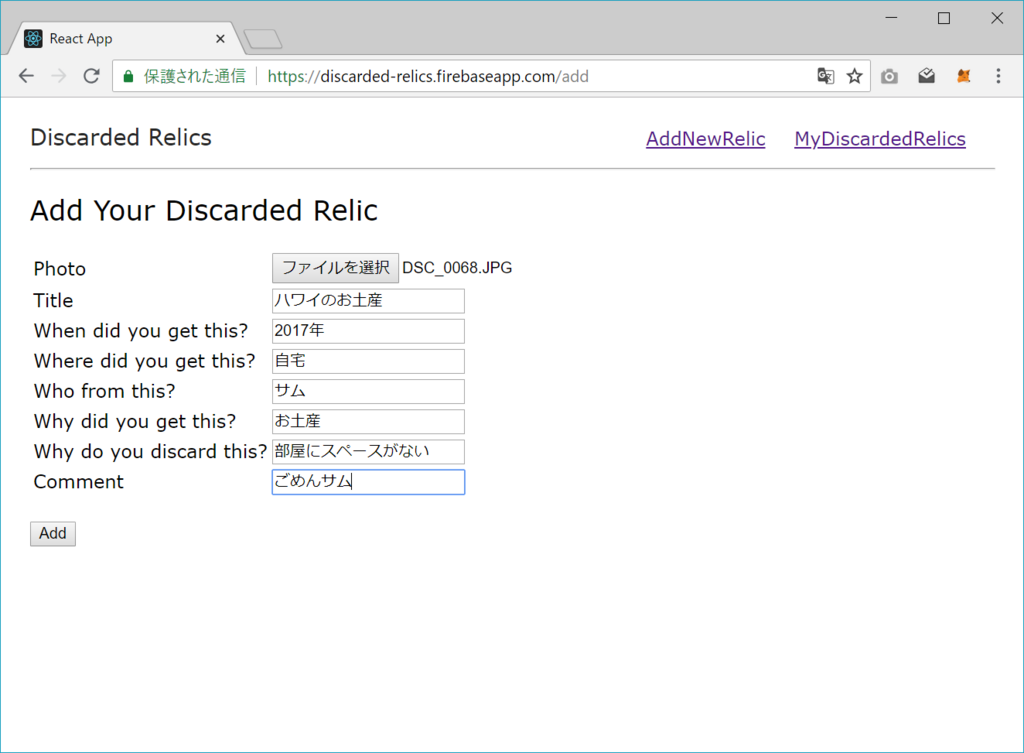Screen dimensions: 1024x753
Task: Click the Discarded Relics site title
Action: tap(121, 138)
